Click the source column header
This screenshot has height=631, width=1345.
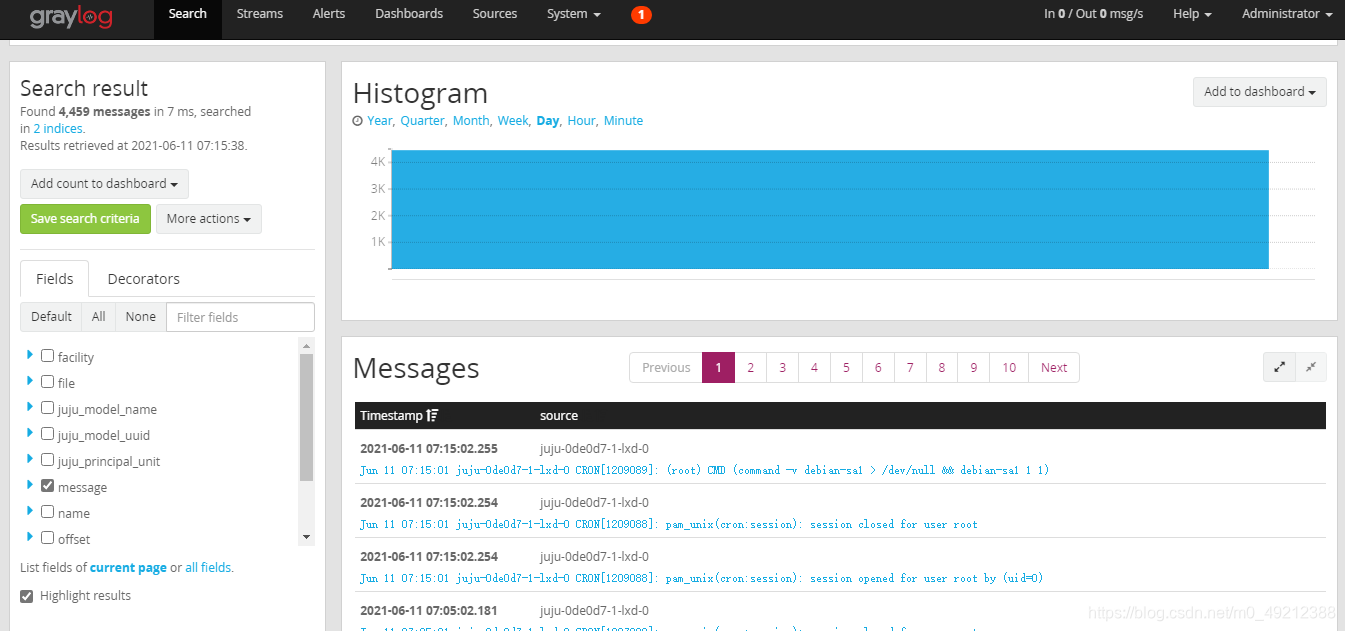(x=559, y=415)
